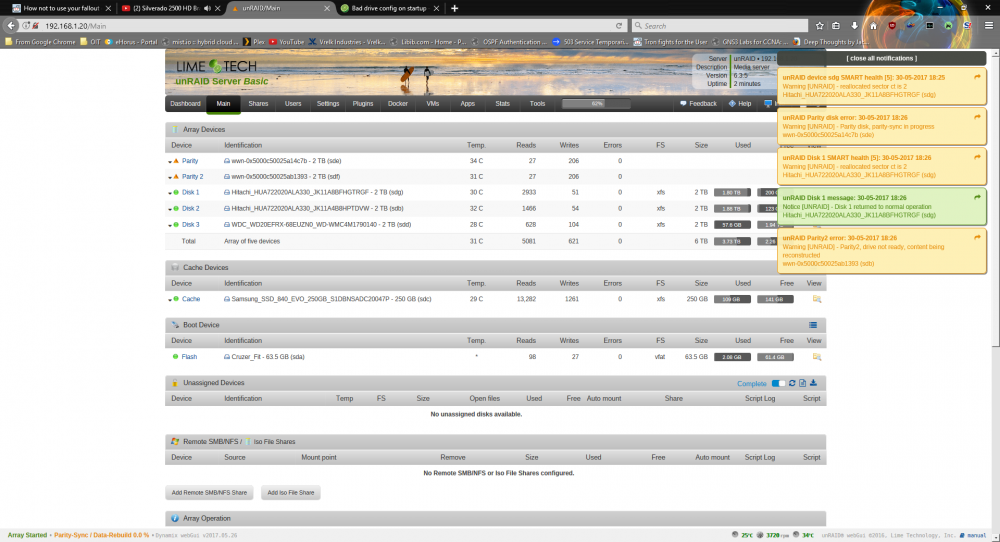
Task: Open the Plex bookmark in the bookmarks bar
Action: pos(254,41)
